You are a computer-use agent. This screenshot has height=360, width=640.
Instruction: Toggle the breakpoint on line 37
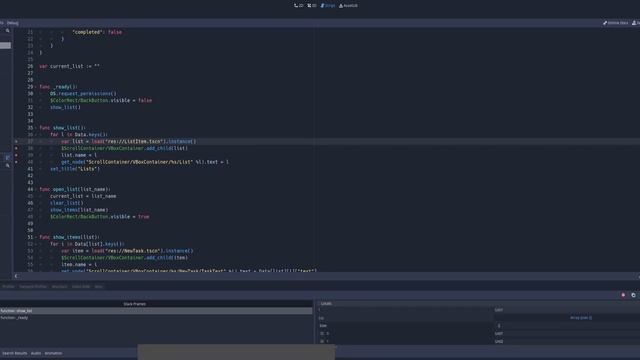click(x=16, y=141)
